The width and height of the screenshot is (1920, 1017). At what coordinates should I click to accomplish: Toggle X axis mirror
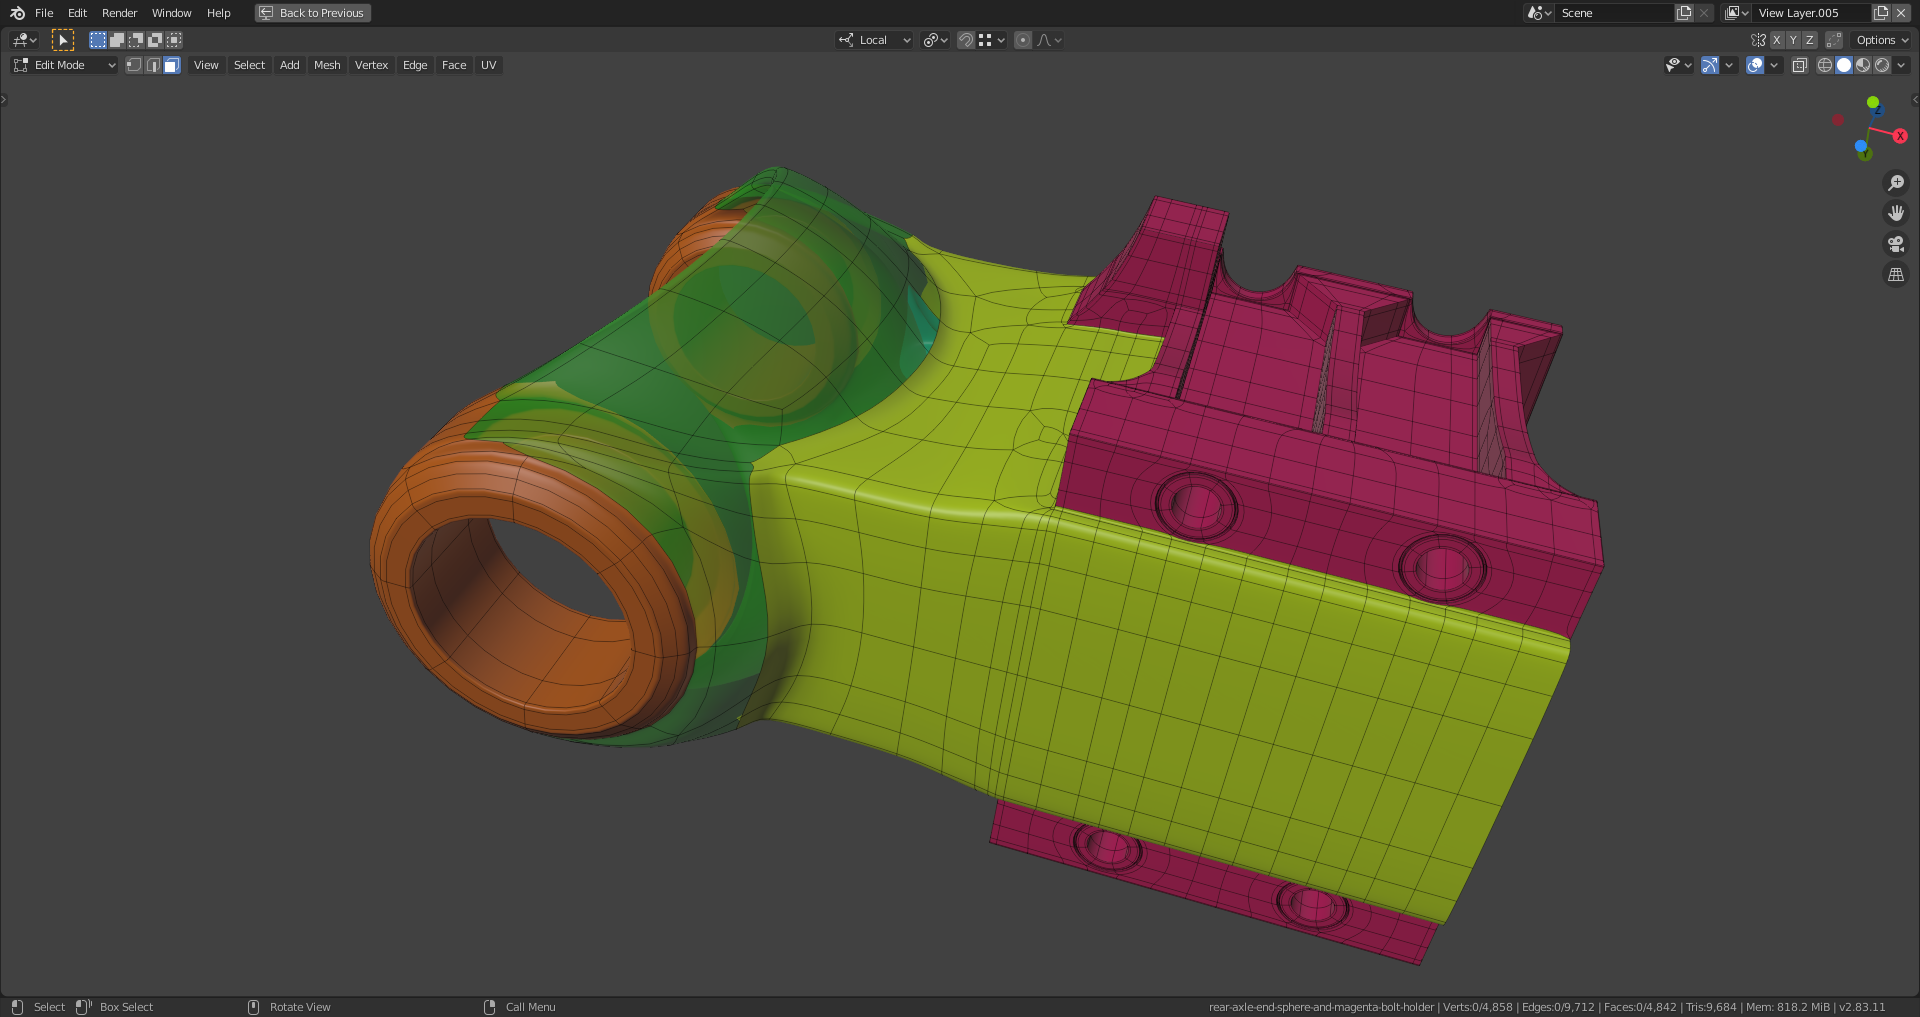tap(1777, 40)
